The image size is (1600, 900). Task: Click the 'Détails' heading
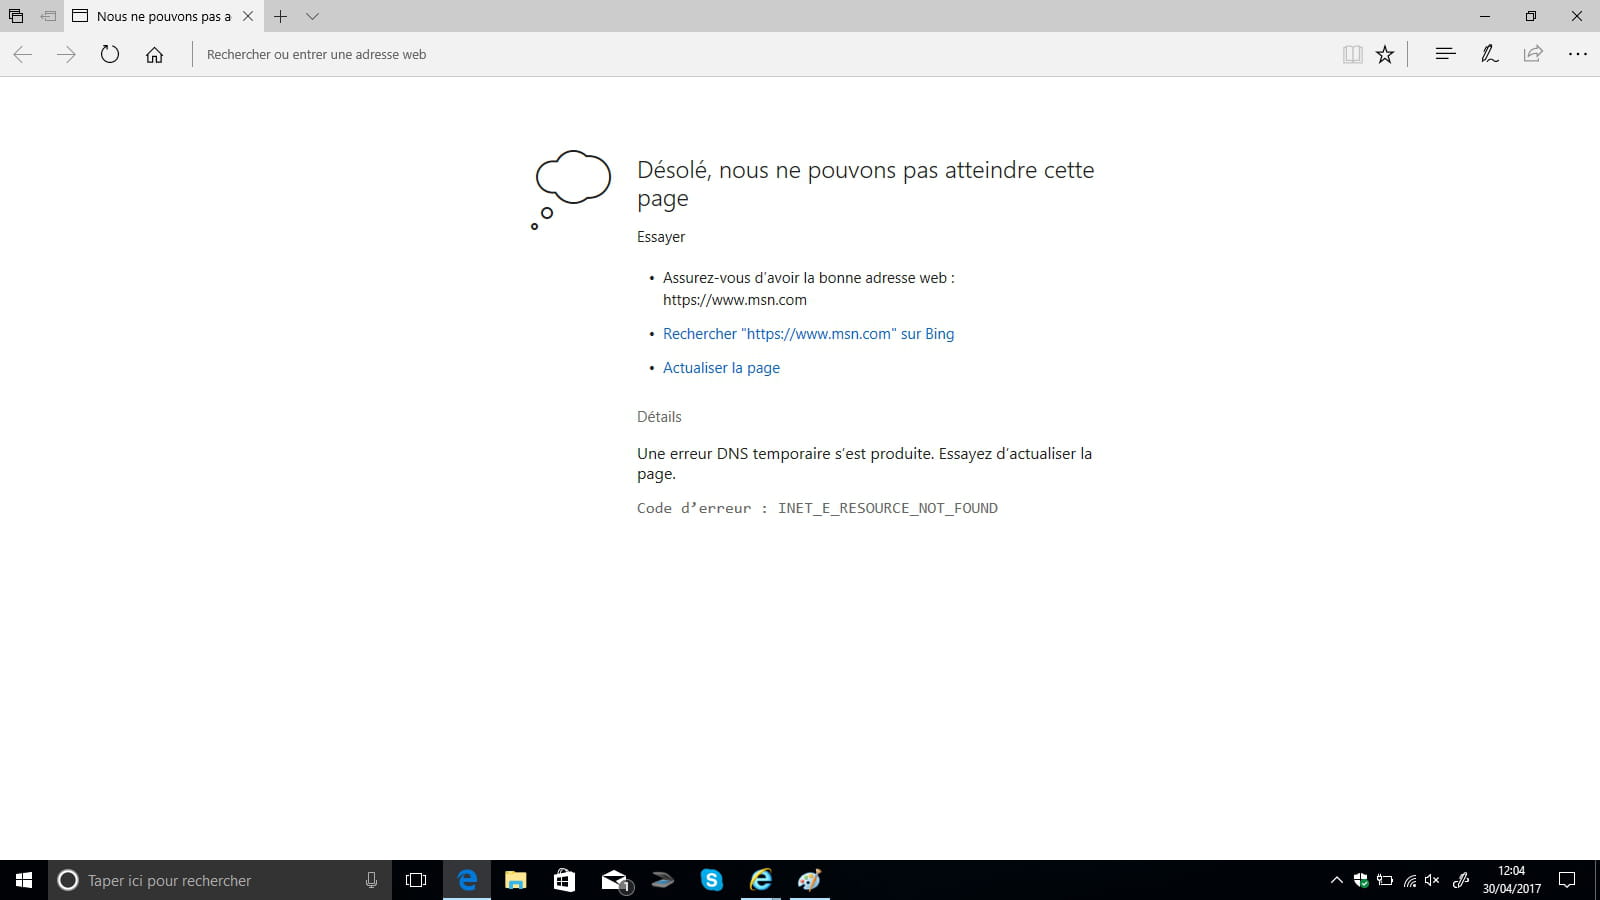tap(659, 417)
